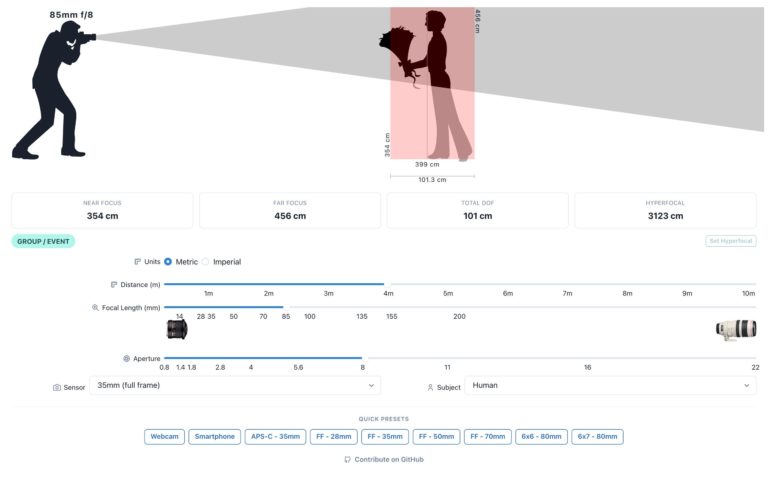Click the magnifier icon beside Focal Length
Image resolution: width=768 pixels, height=479 pixels.
coord(95,308)
